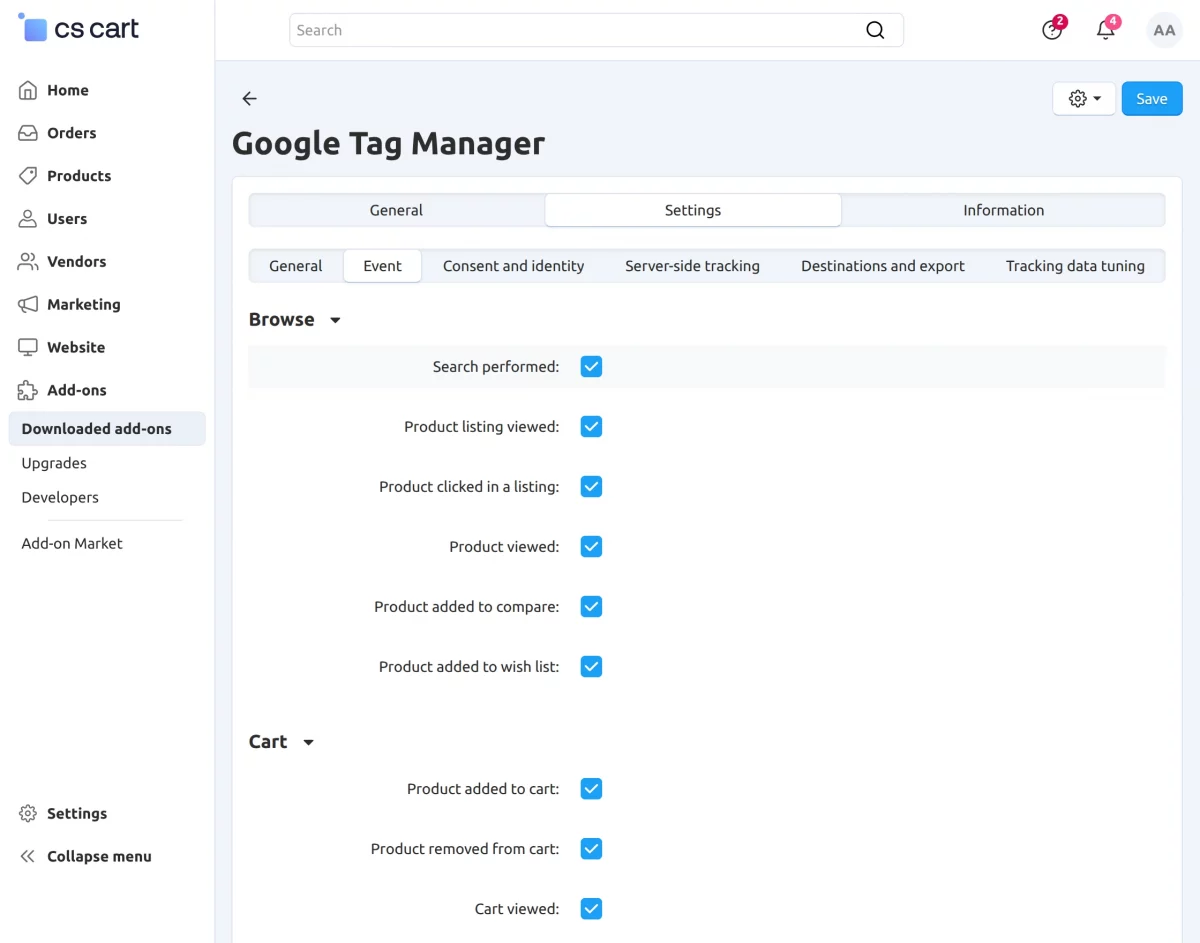
Task: Open the AA user avatar menu
Action: pyautogui.click(x=1164, y=30)
